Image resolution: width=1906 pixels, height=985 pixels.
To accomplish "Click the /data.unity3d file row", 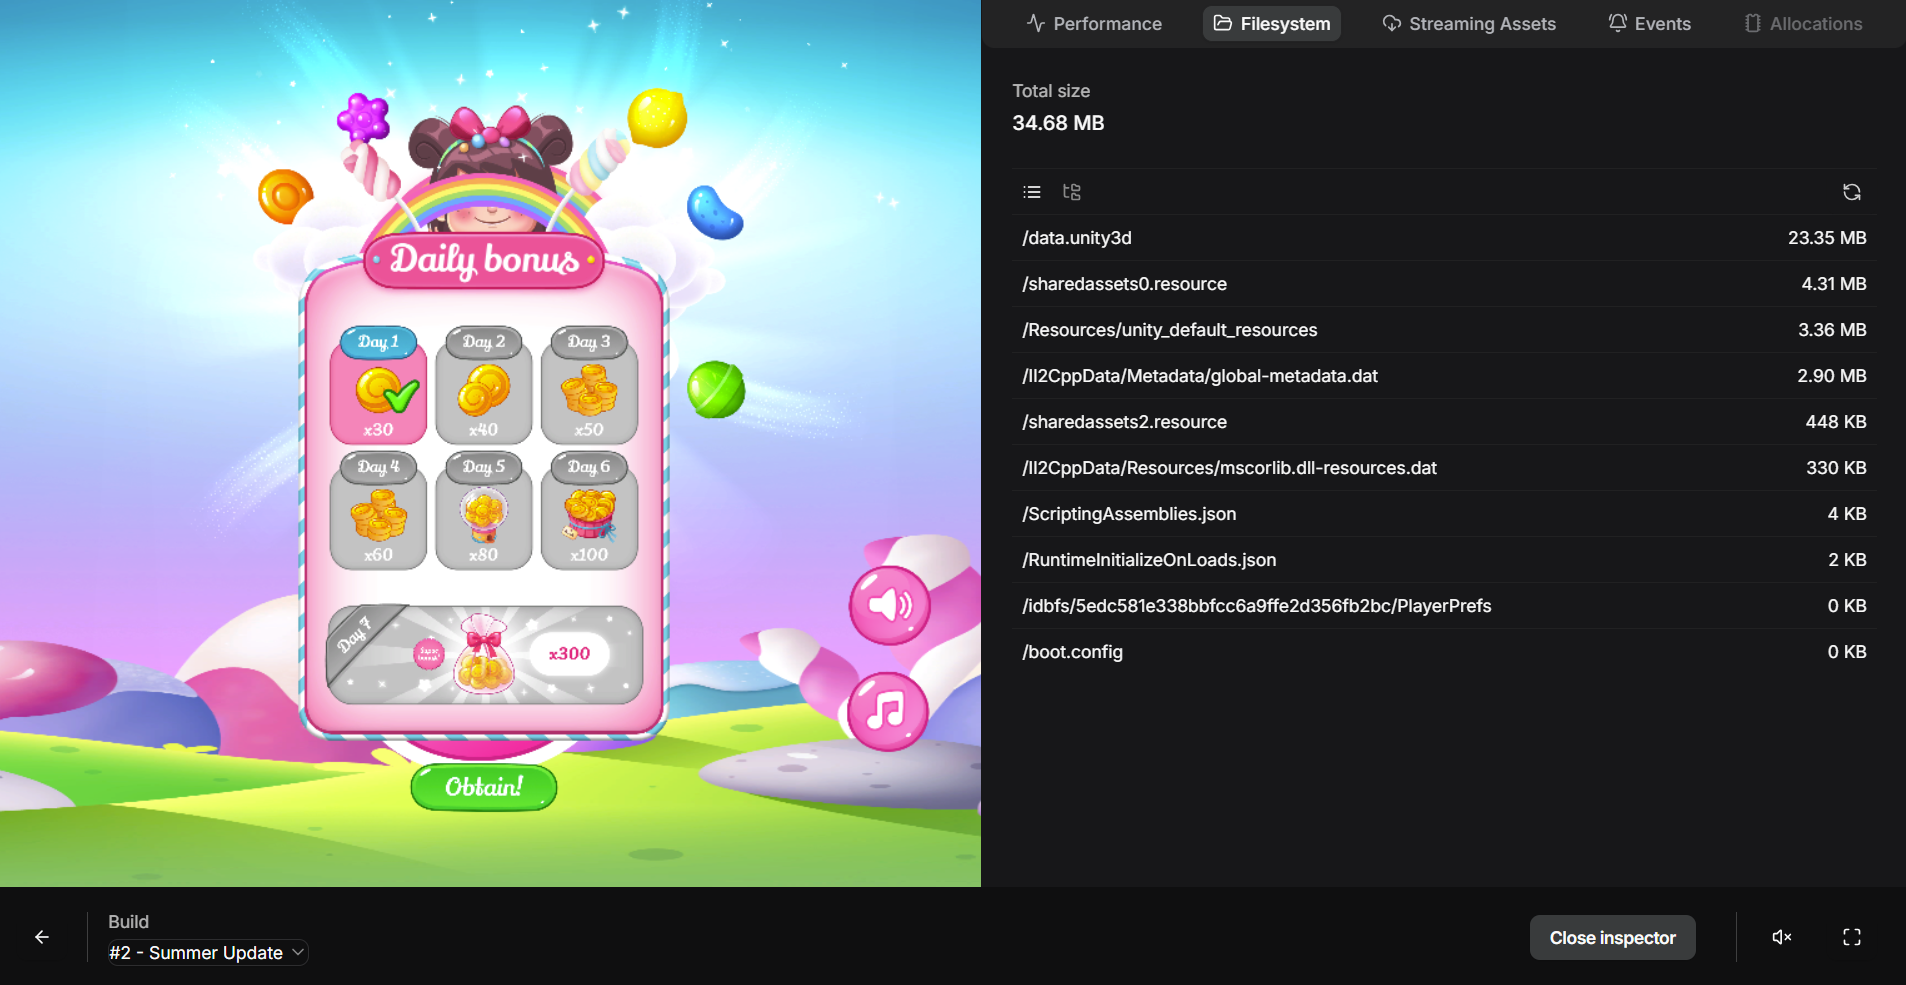I will point(1444,238).
